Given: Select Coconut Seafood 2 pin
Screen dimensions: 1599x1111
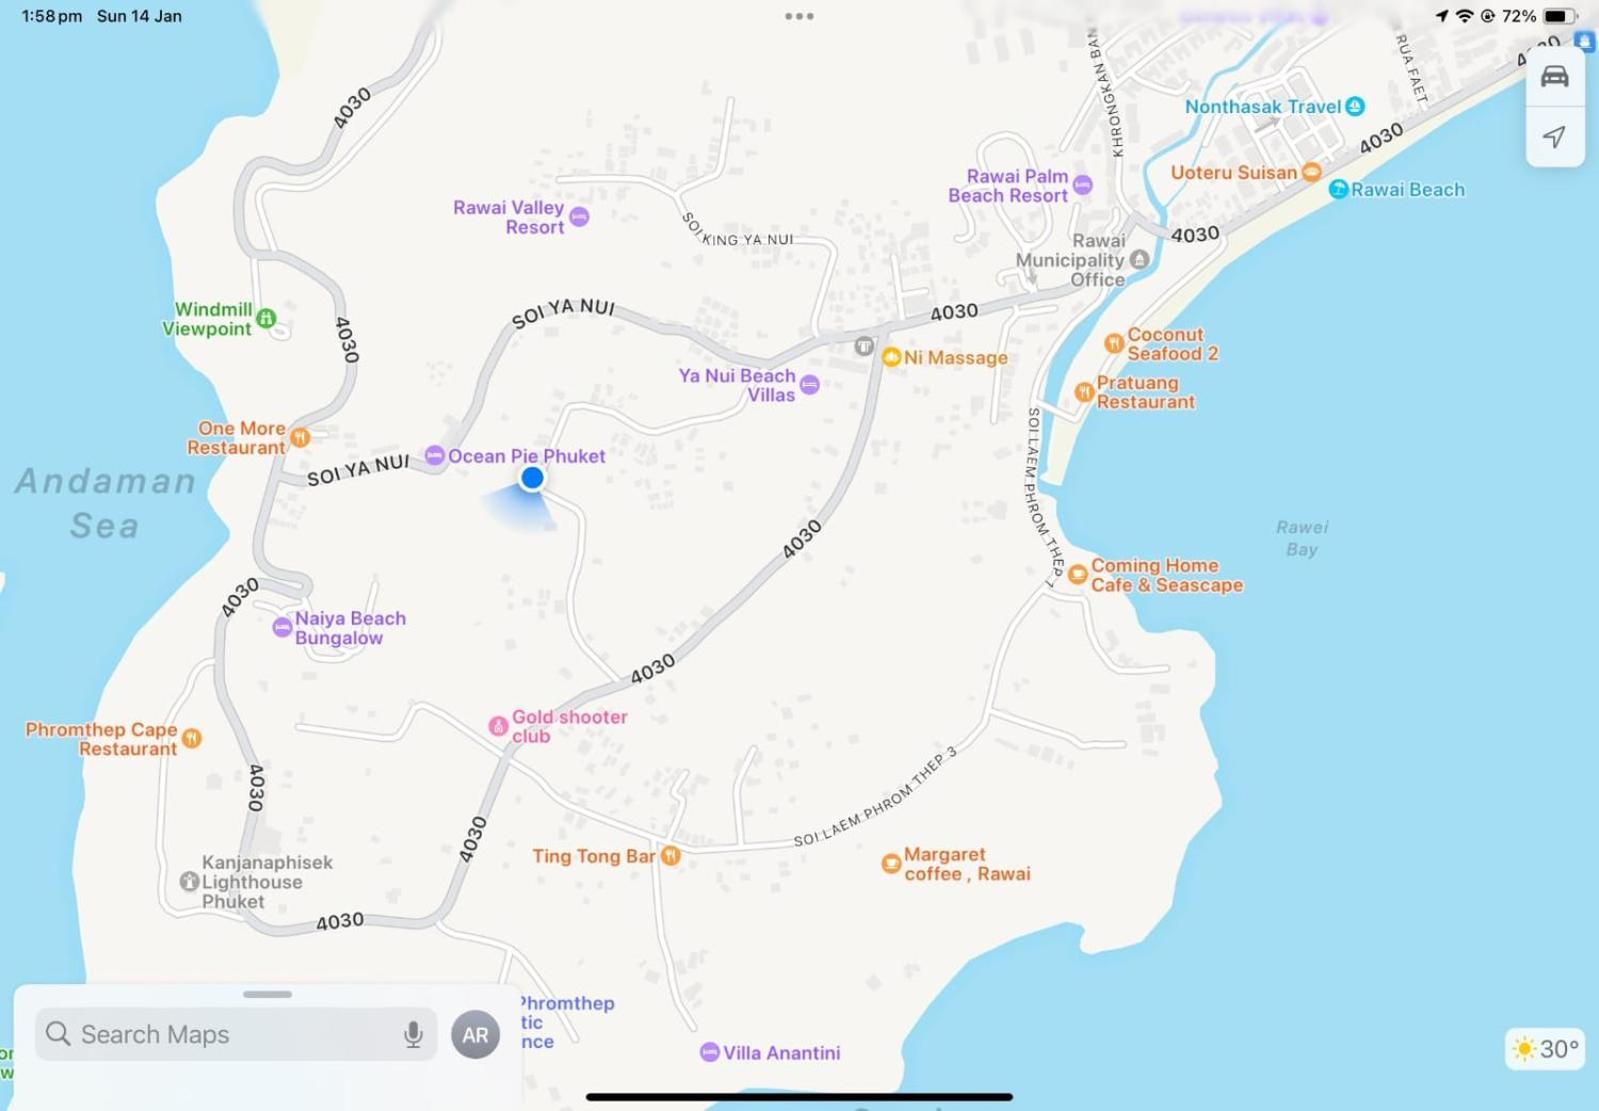Looking at the screenshot, I should (1114, 343).
